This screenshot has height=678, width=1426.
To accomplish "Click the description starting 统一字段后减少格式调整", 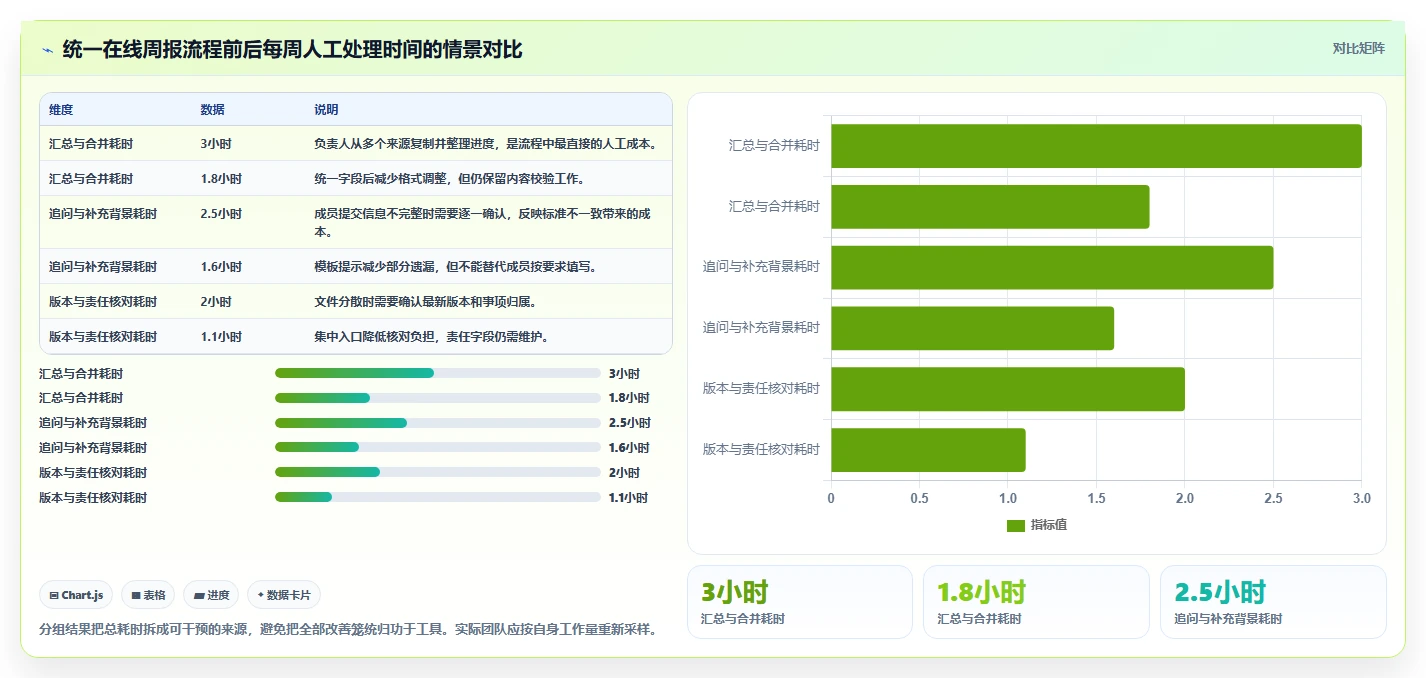I will point(449,179).
